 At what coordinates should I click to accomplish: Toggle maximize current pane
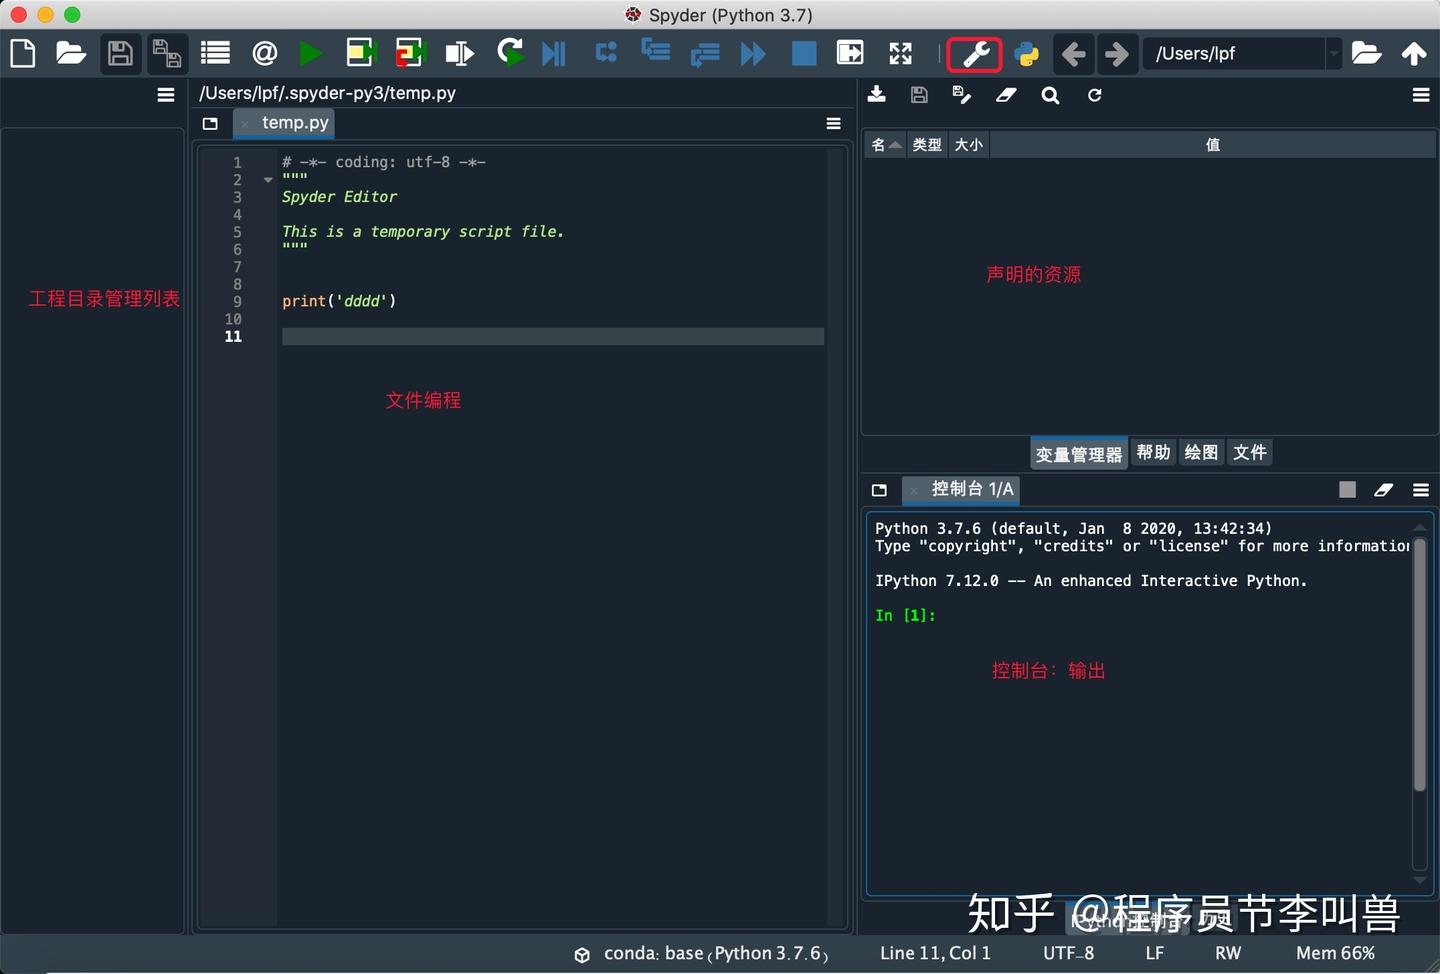pyautogui.click(x=899, y=53)
